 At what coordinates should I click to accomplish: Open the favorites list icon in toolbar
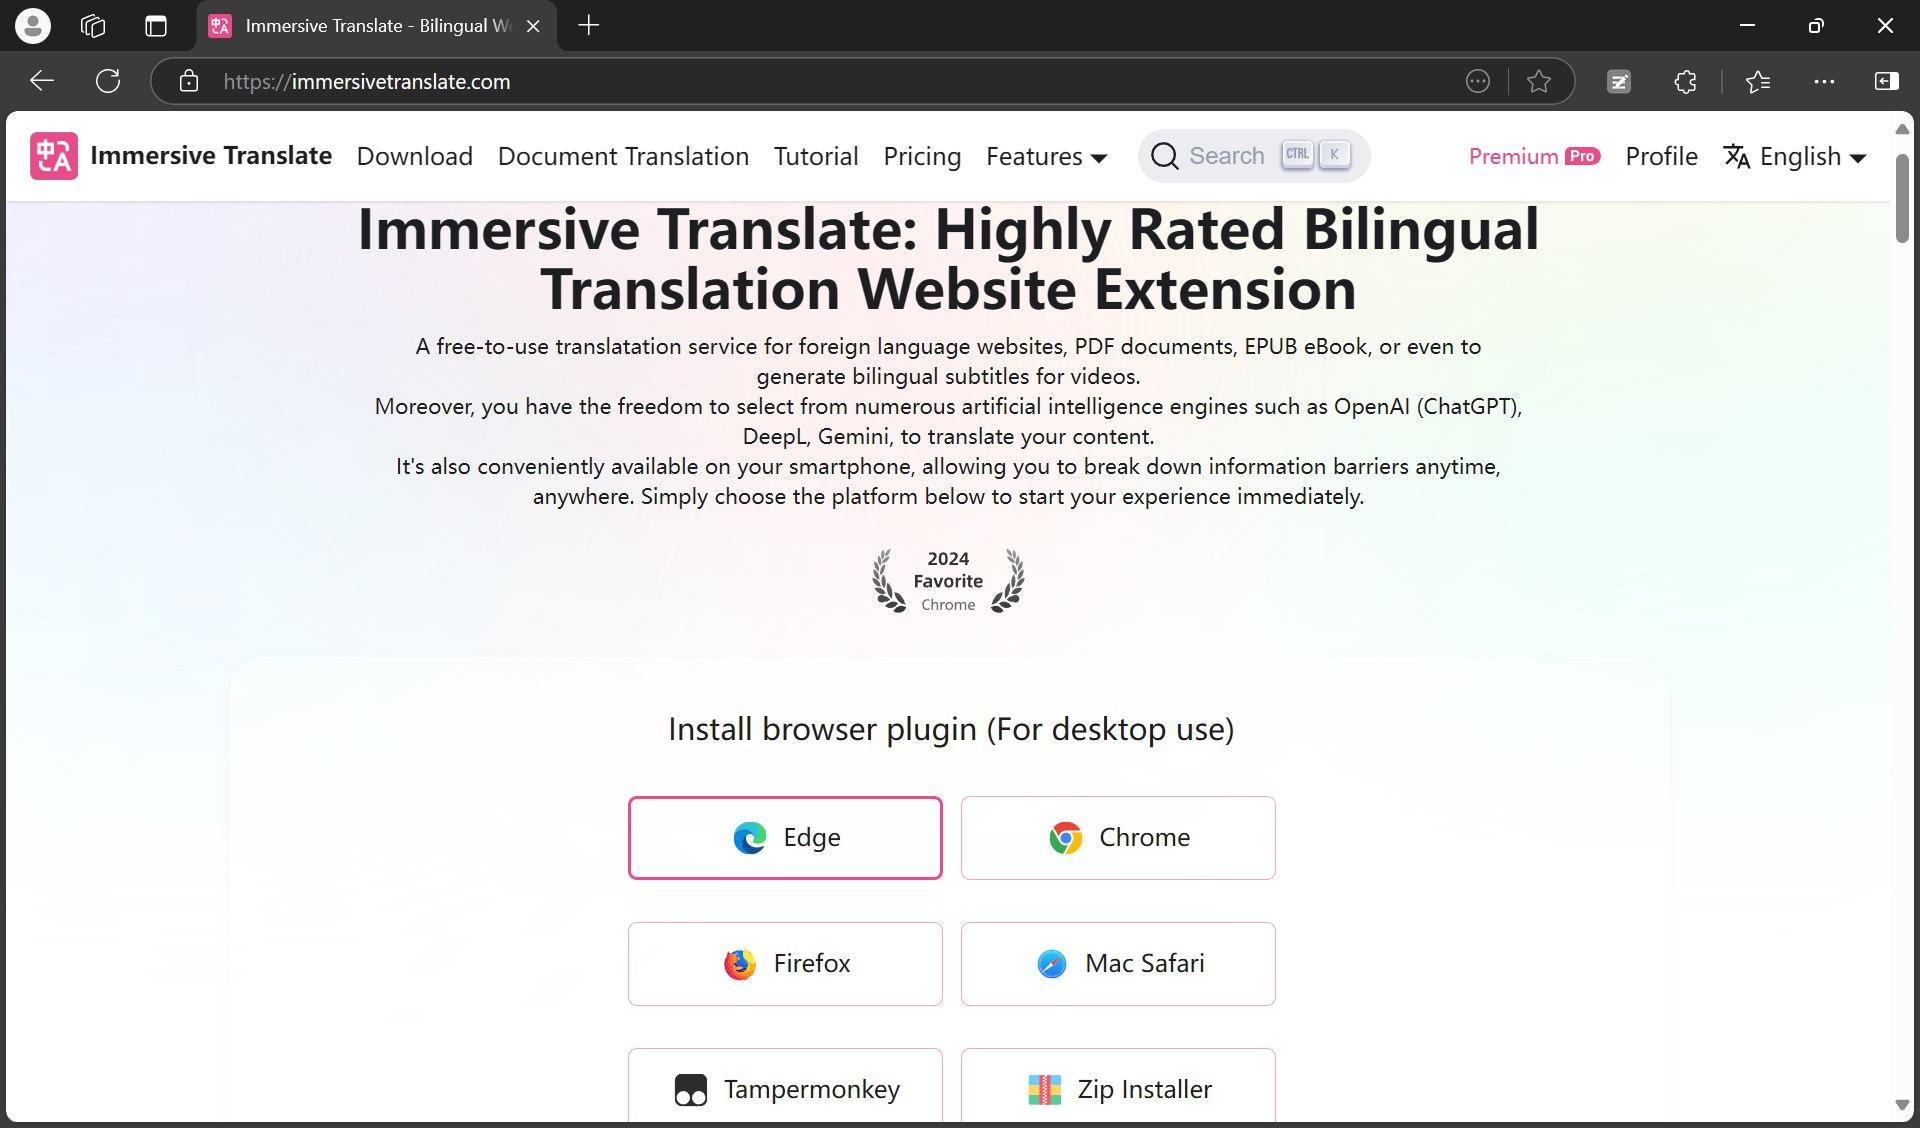point(1757,82)
